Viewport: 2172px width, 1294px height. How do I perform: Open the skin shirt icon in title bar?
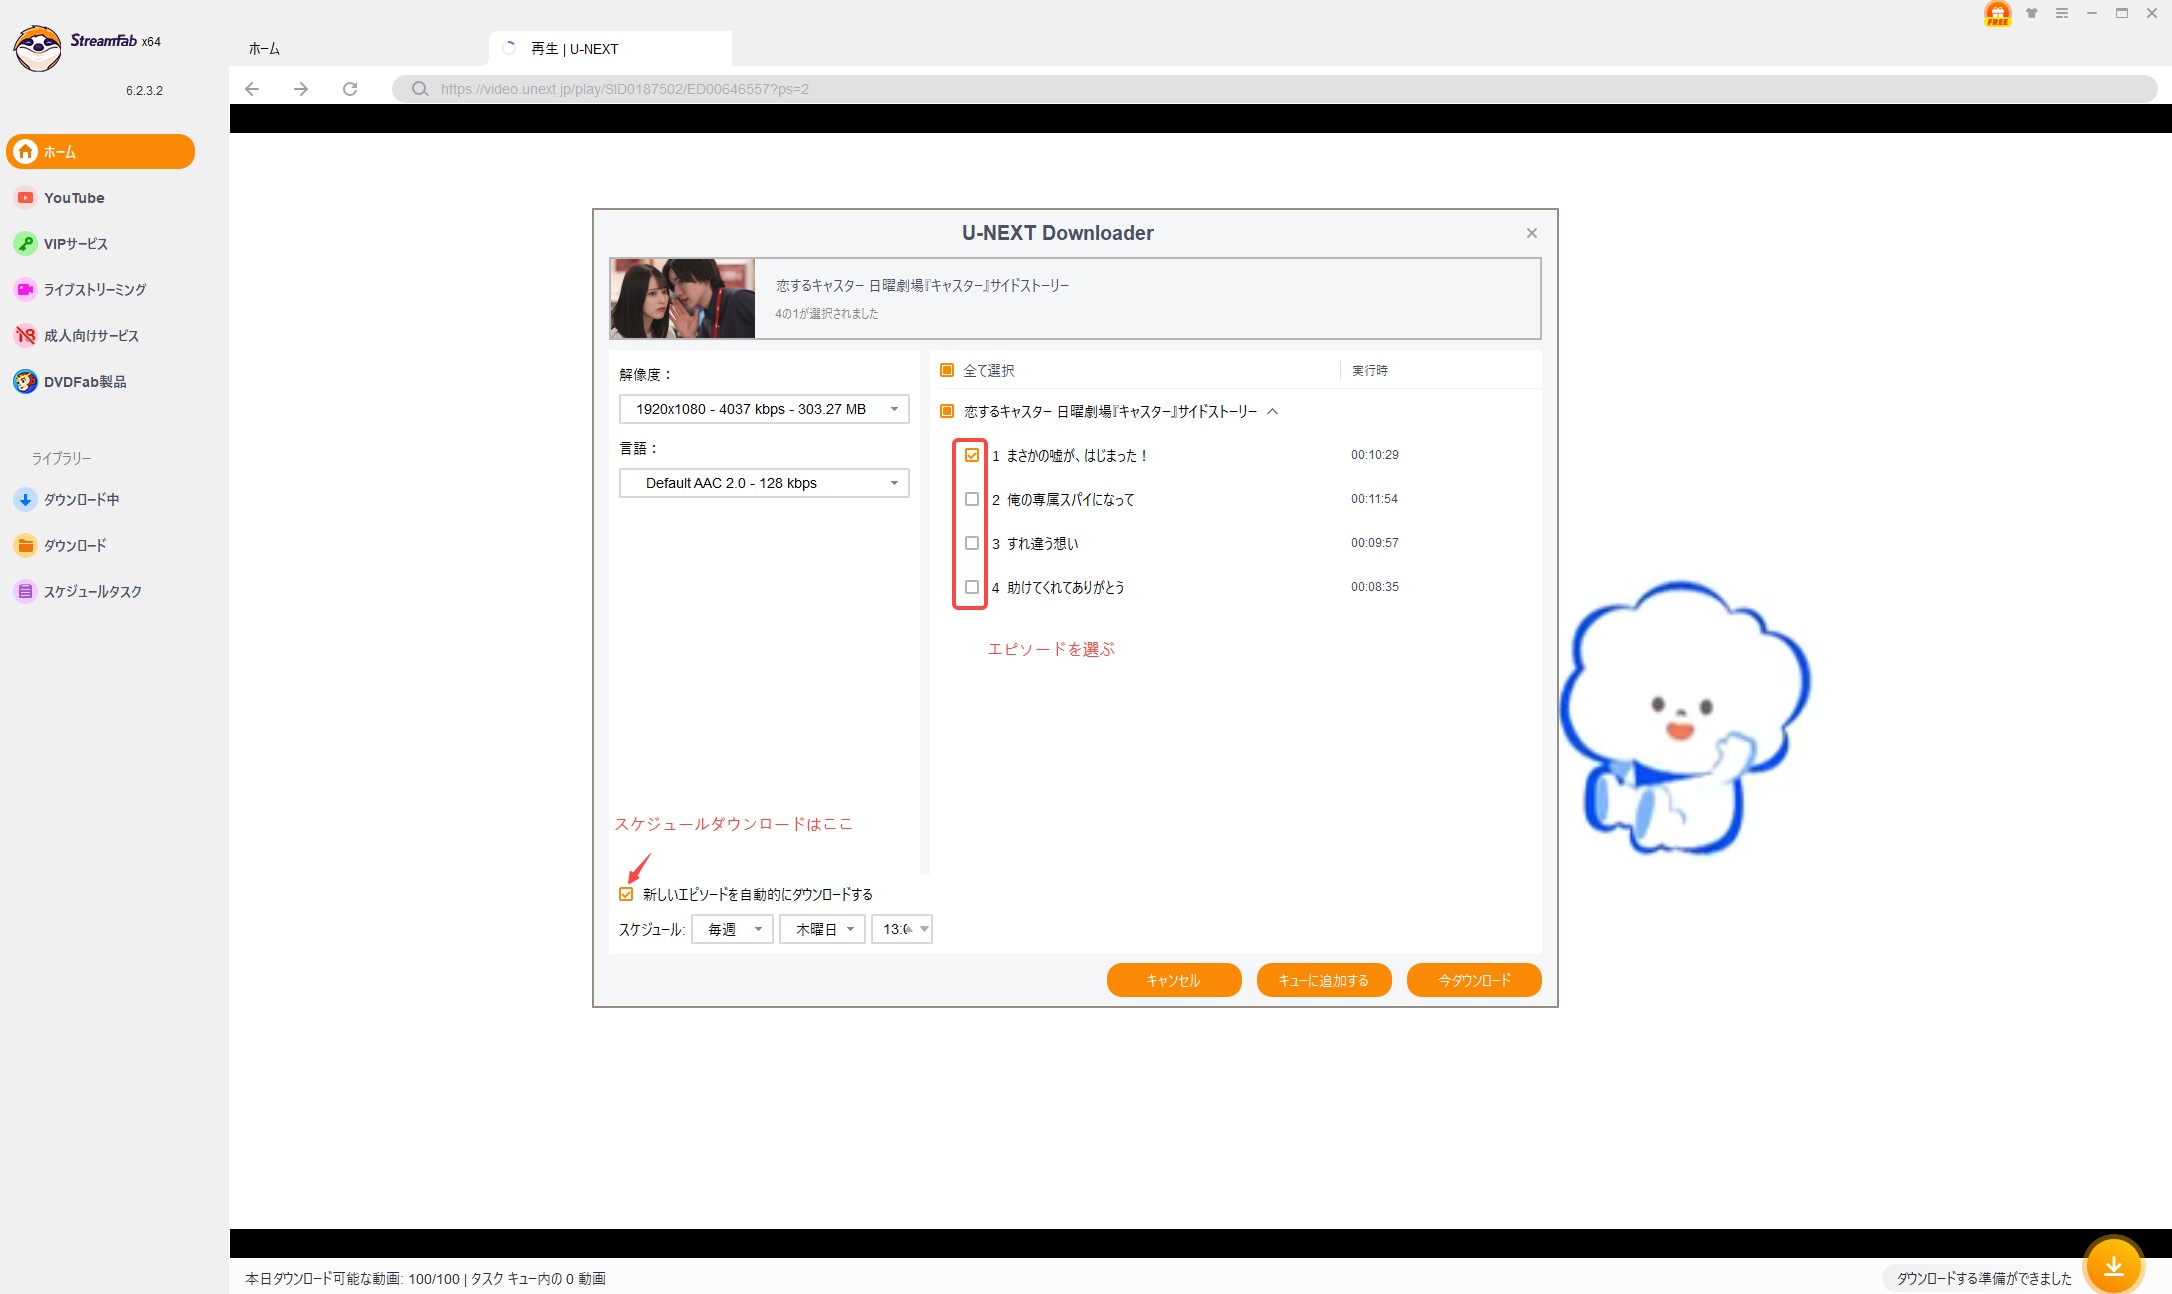pos(2032,13)
